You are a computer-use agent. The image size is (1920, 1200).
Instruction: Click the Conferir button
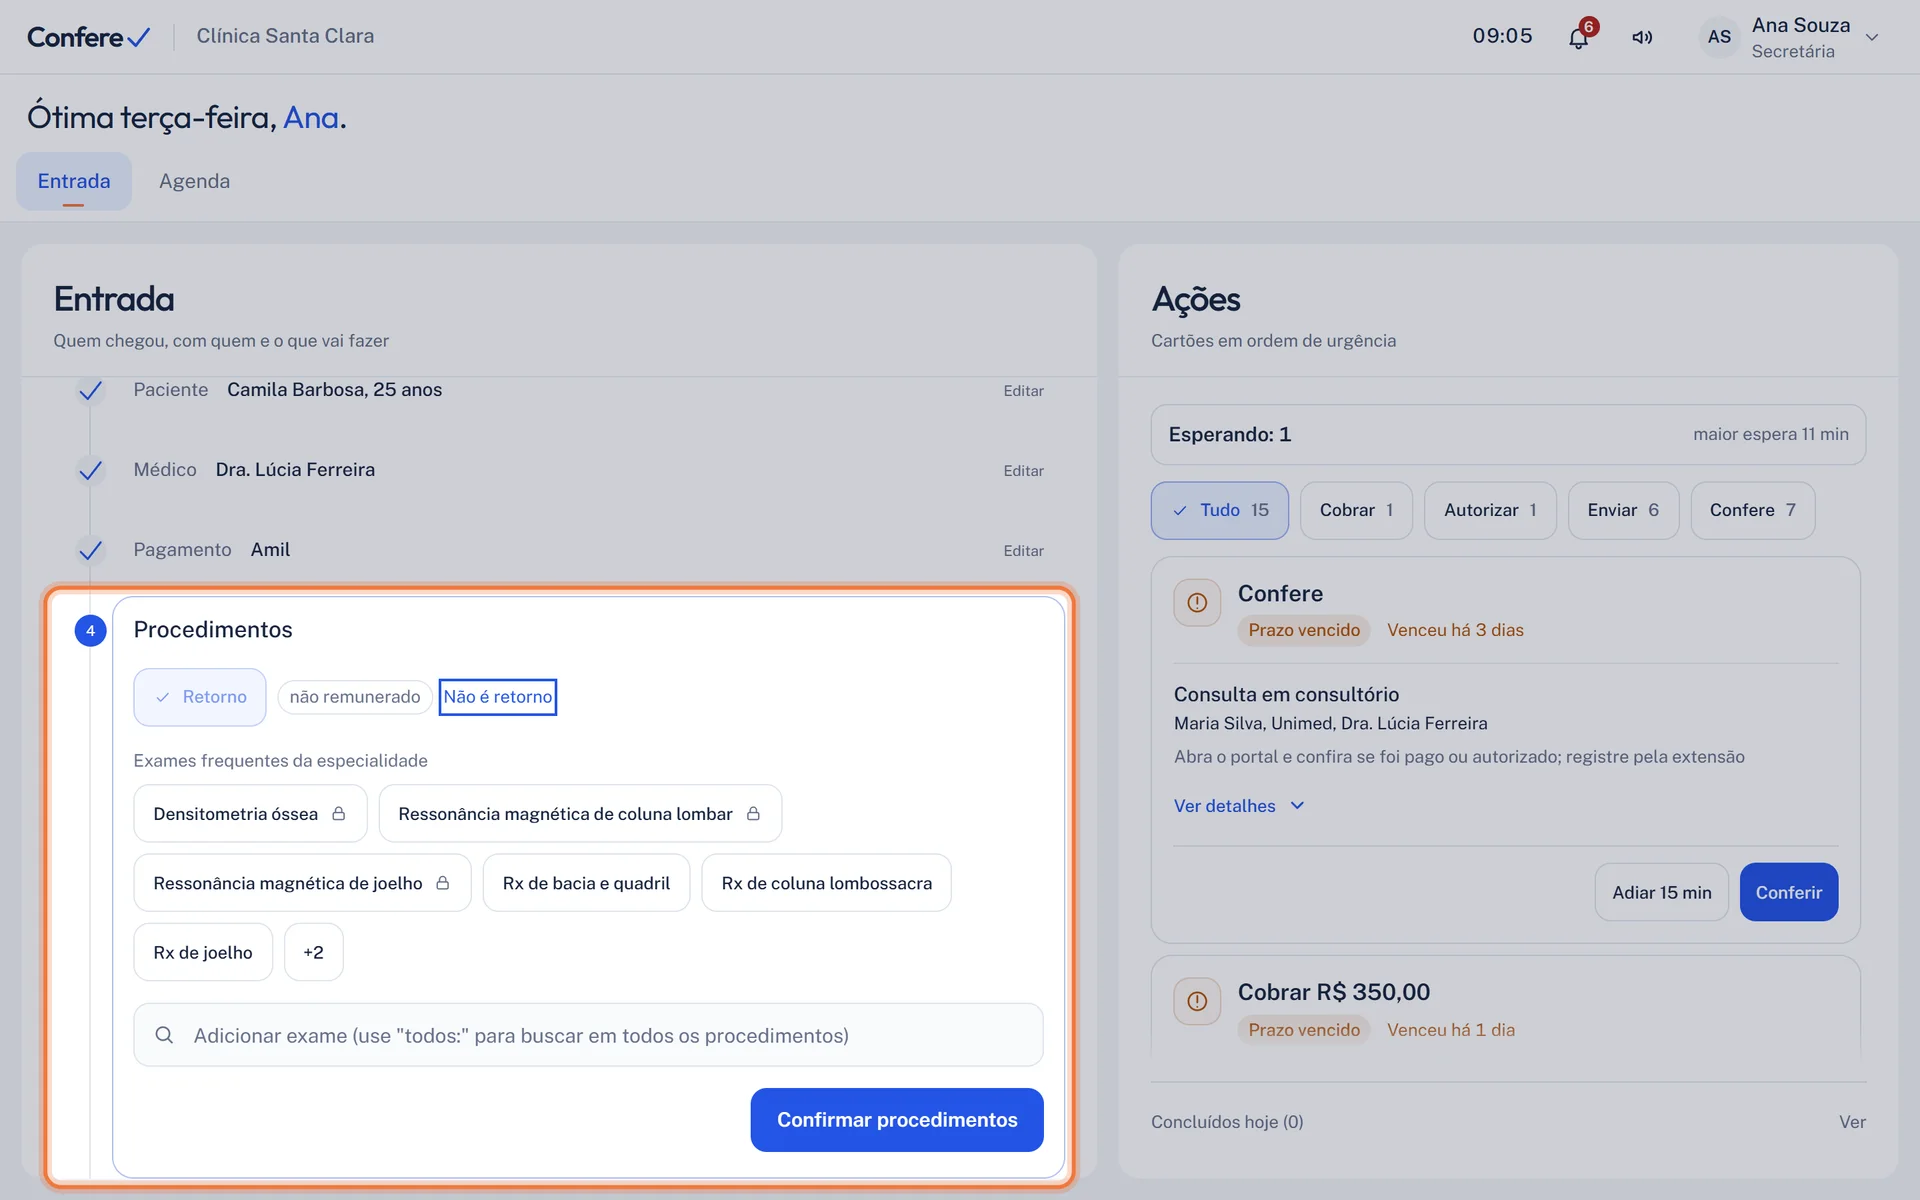(1788, 892)
